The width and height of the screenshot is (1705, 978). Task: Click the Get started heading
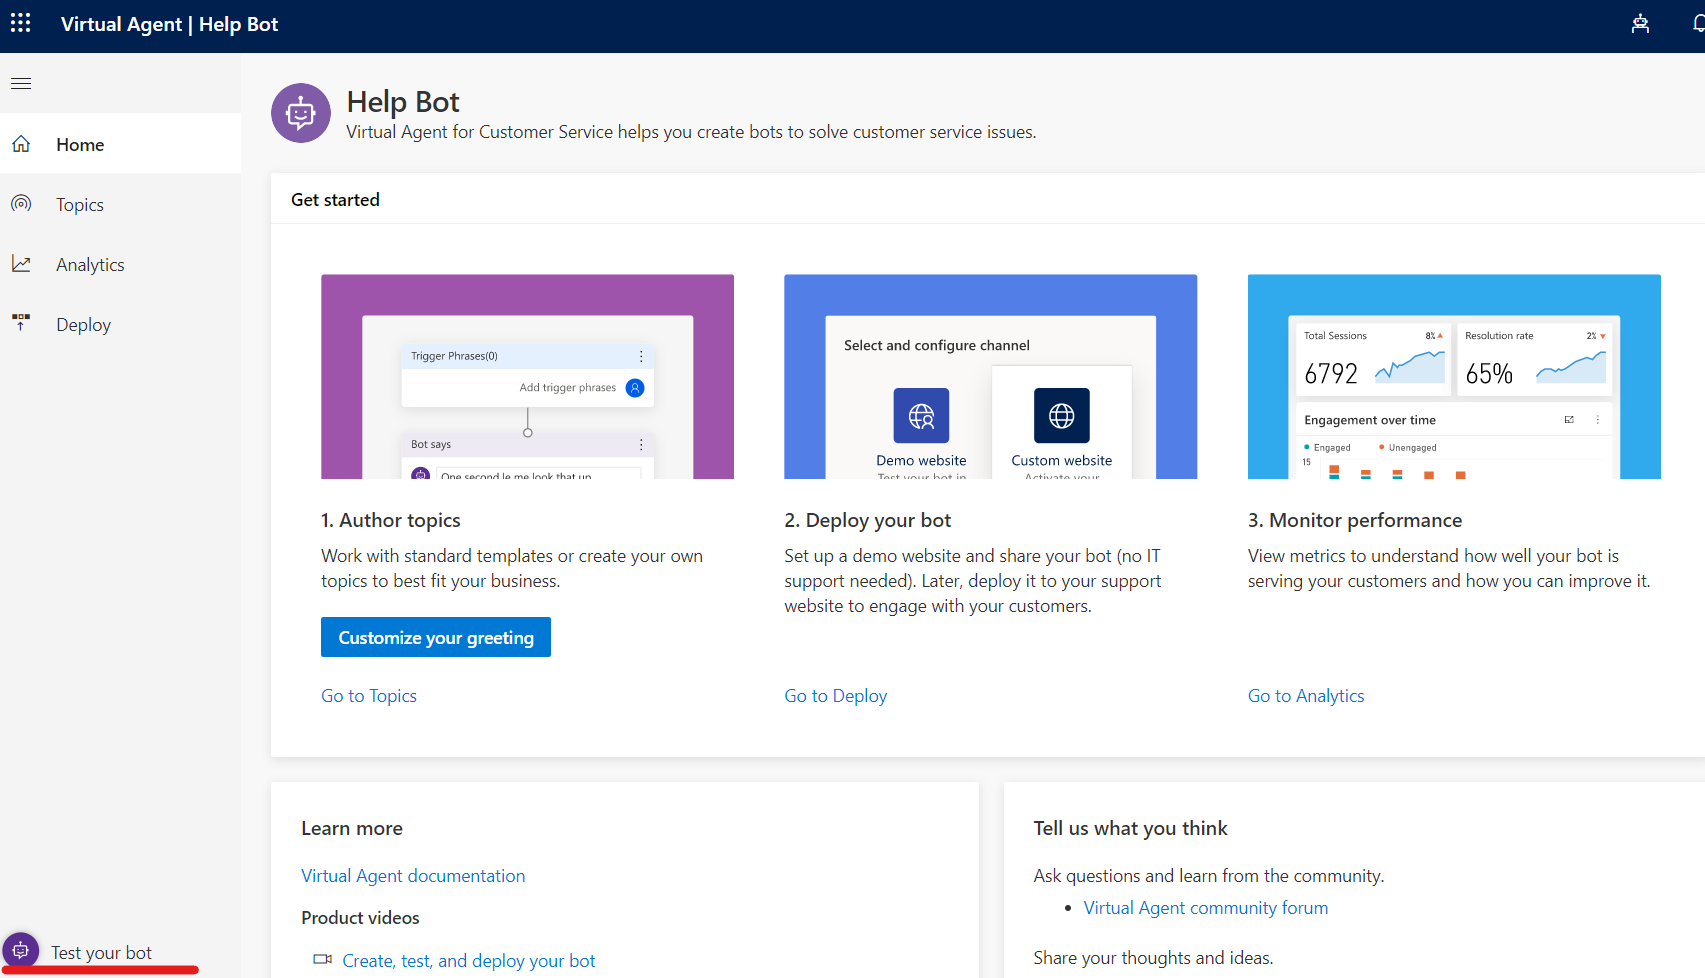tap(335, 200)
